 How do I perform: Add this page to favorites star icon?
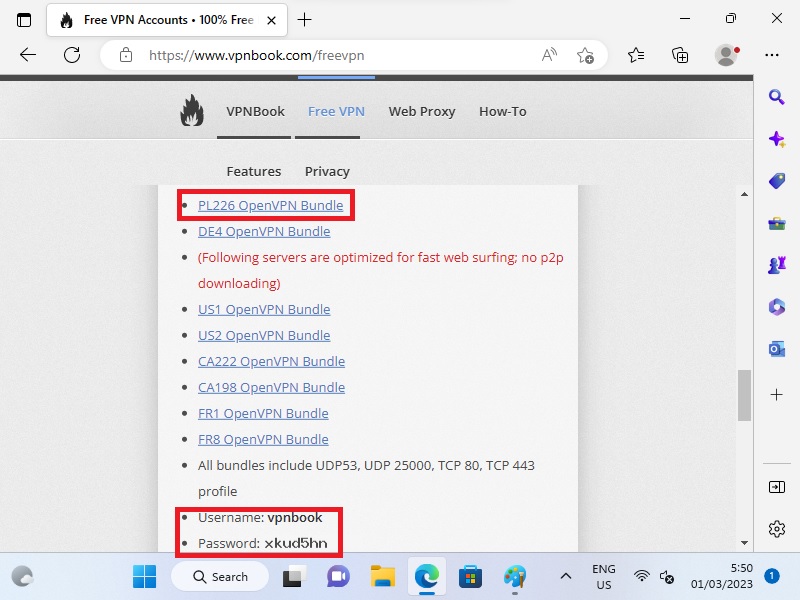coord(585,55)
